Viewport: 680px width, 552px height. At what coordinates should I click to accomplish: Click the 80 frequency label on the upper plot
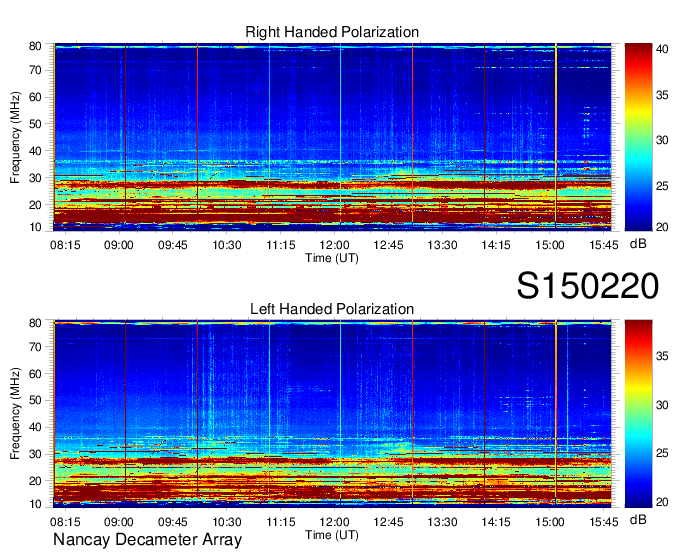point(35,46)
